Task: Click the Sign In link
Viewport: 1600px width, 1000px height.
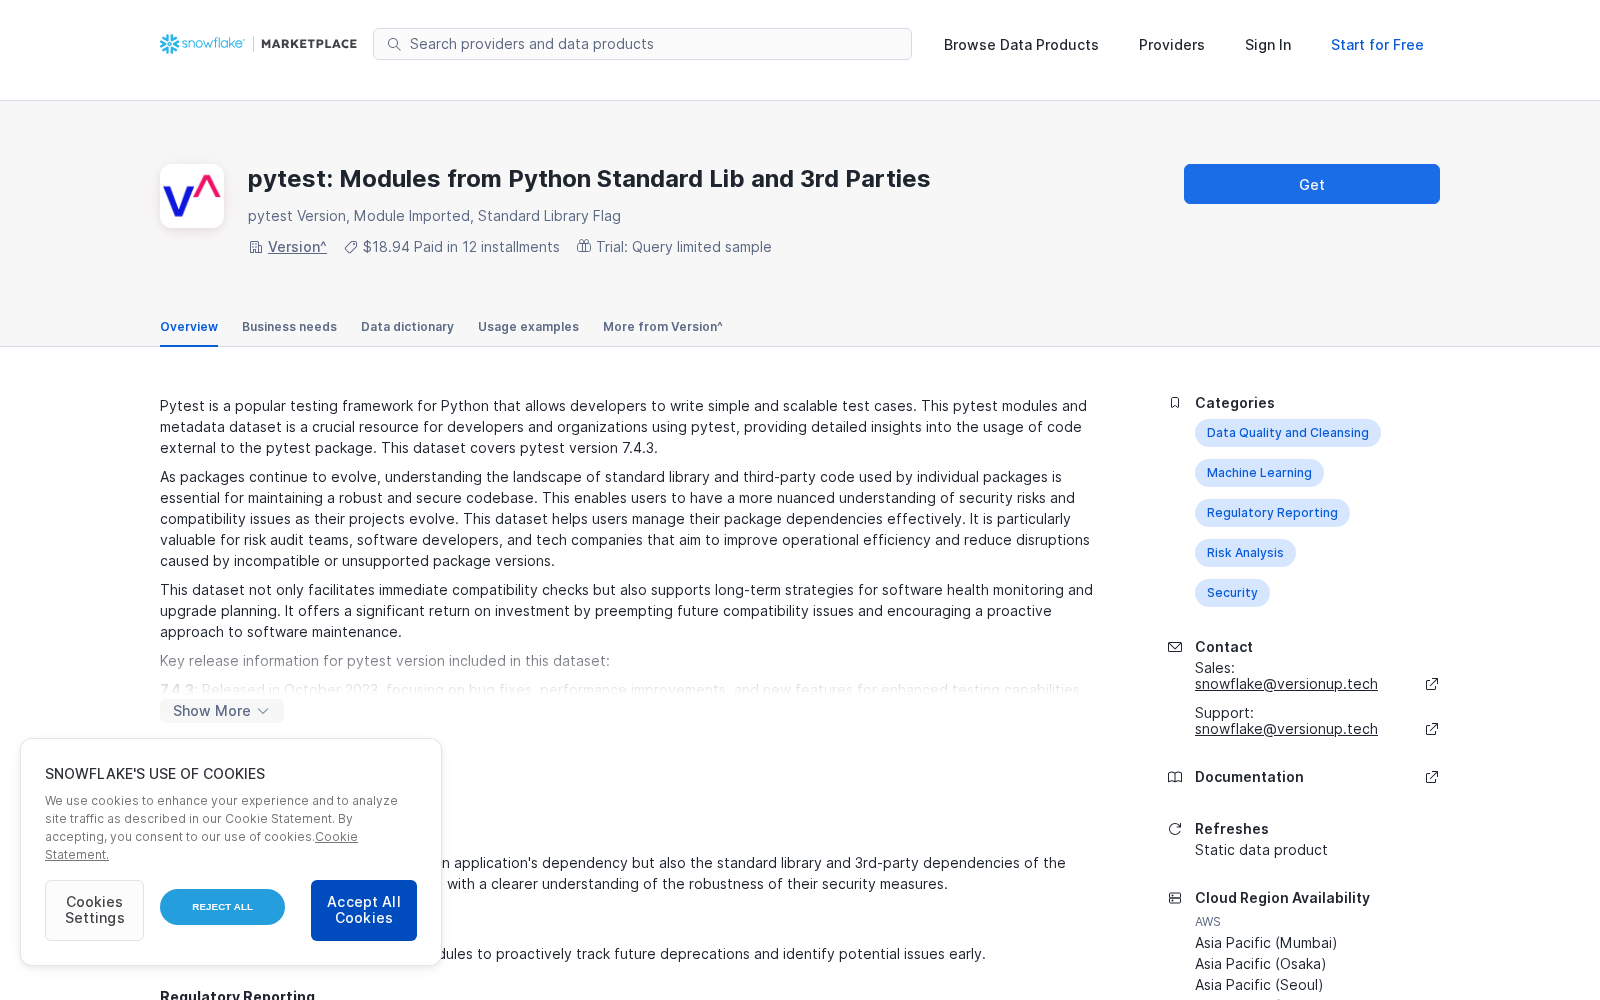Action: [x=1268, y=45]
